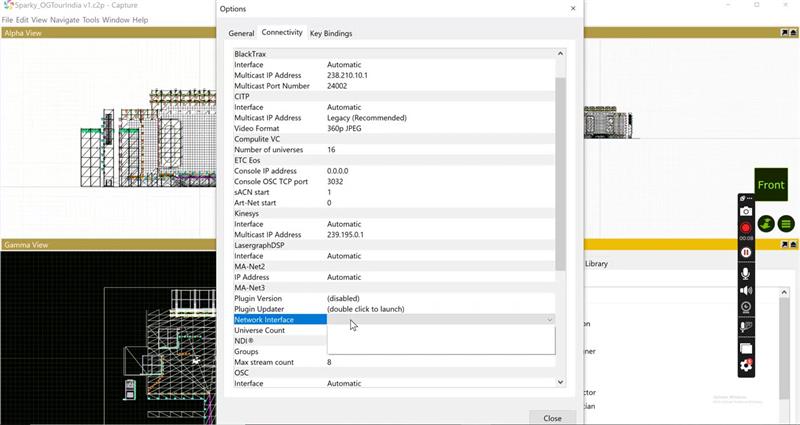Pop out the Library panel with arrow icon
This screenshot has height=425, width=800.
pyautogui.click(x=784, y=245)
